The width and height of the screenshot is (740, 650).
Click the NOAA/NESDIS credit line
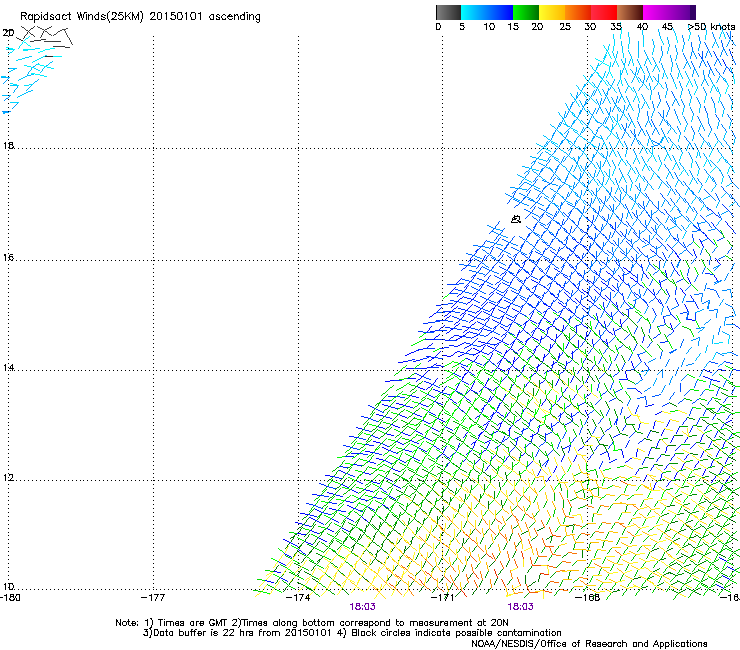point(589,643)
